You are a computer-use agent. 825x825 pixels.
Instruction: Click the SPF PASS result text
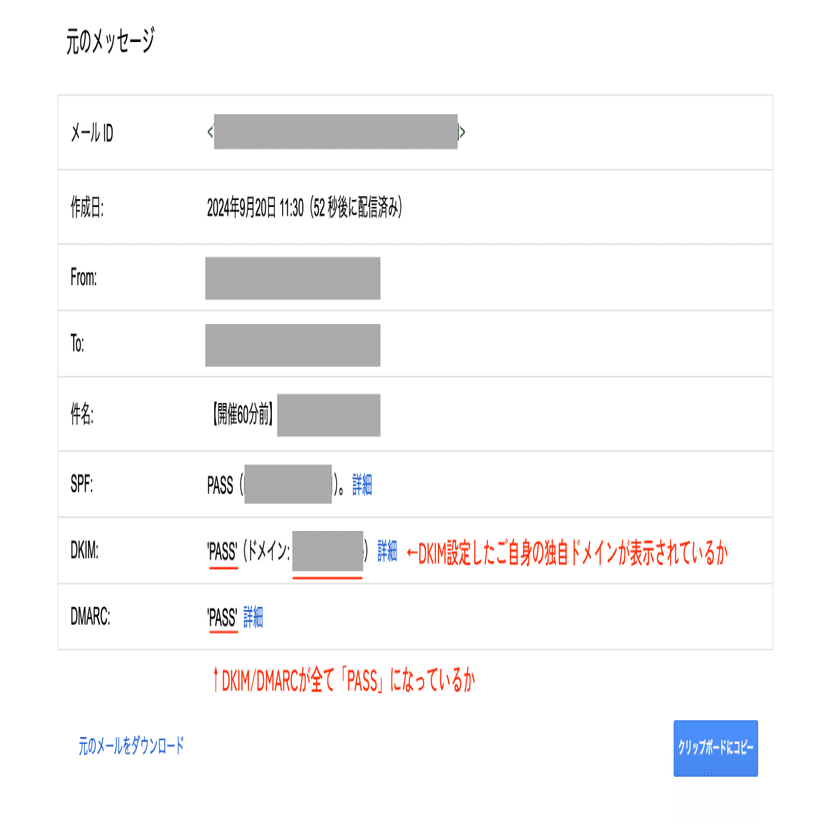[x=219, y=486]
